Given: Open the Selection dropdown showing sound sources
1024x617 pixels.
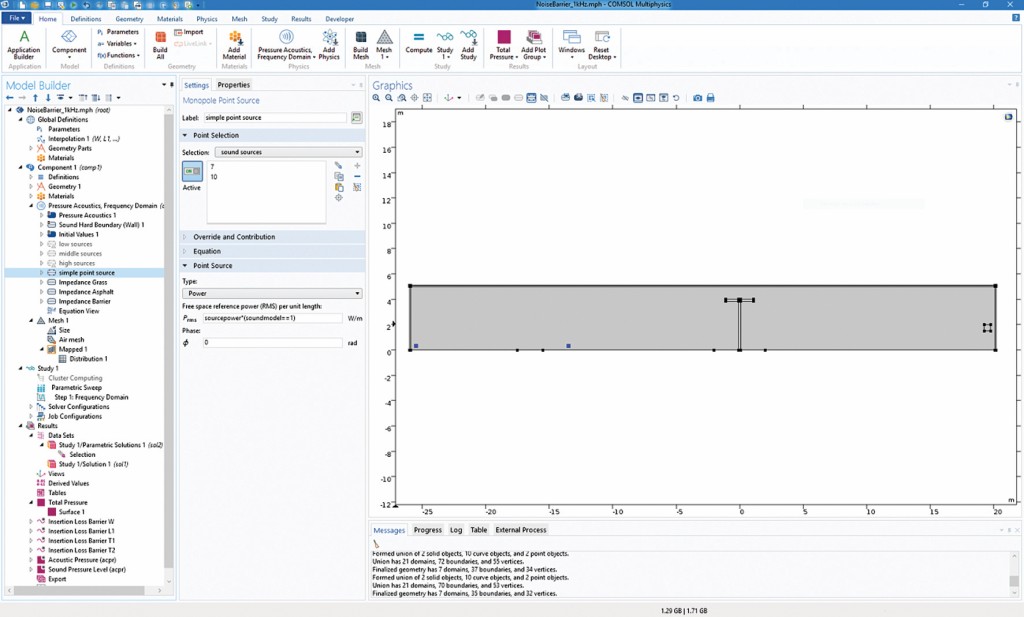Looking at the screenshot, I should point(288,152).
